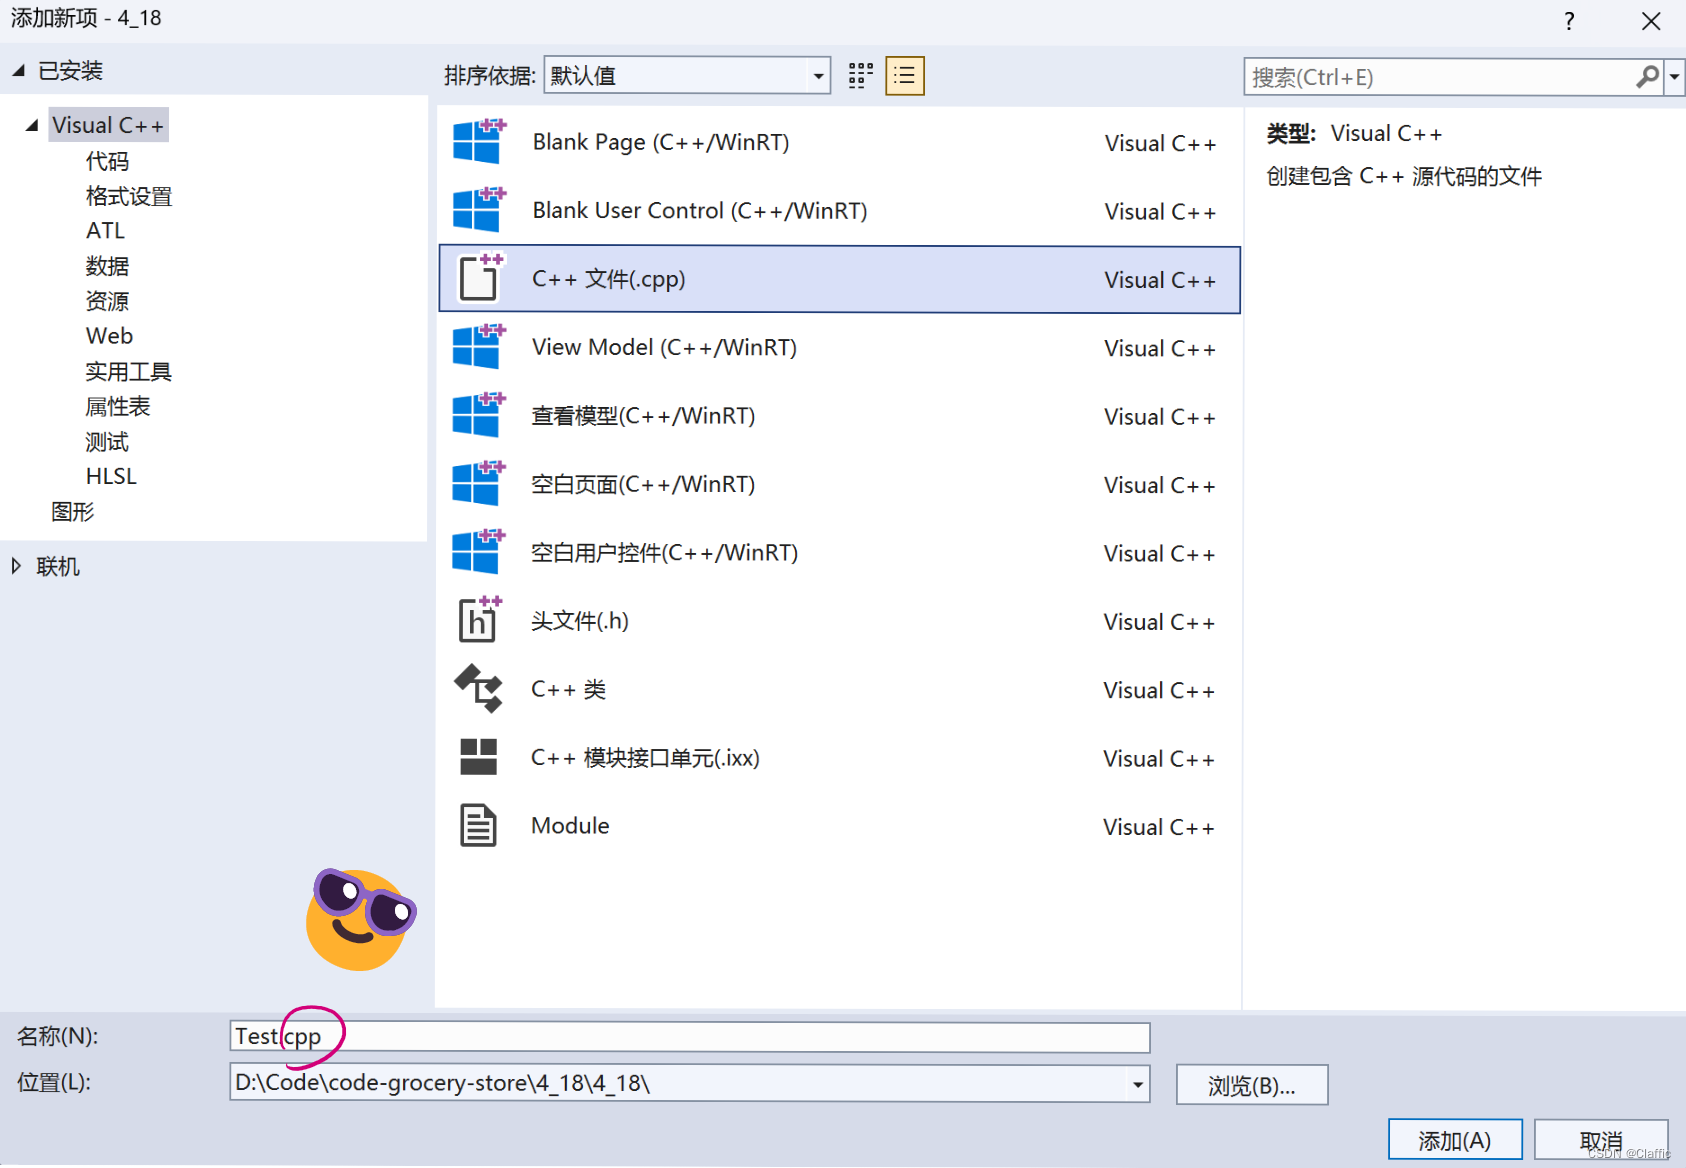This screenshot has height=1168, width=1686.
Task: Select the C++ 文件(.cpp) label
Action: coord(609,279)
